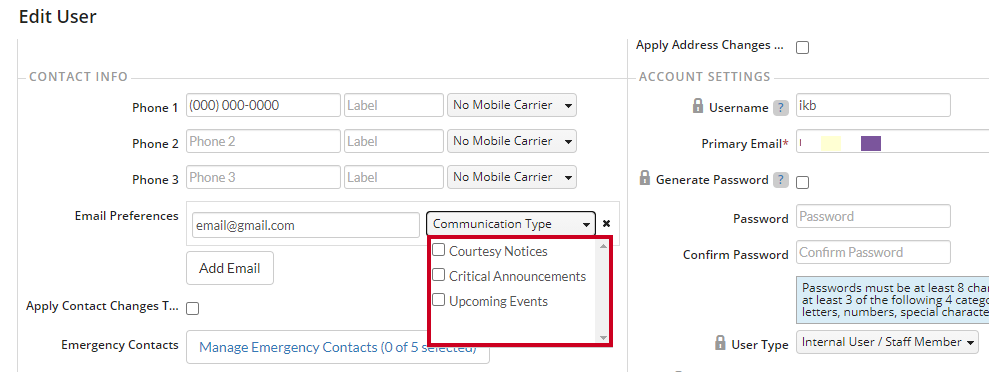Click the password requirements info box

(892, 300)
